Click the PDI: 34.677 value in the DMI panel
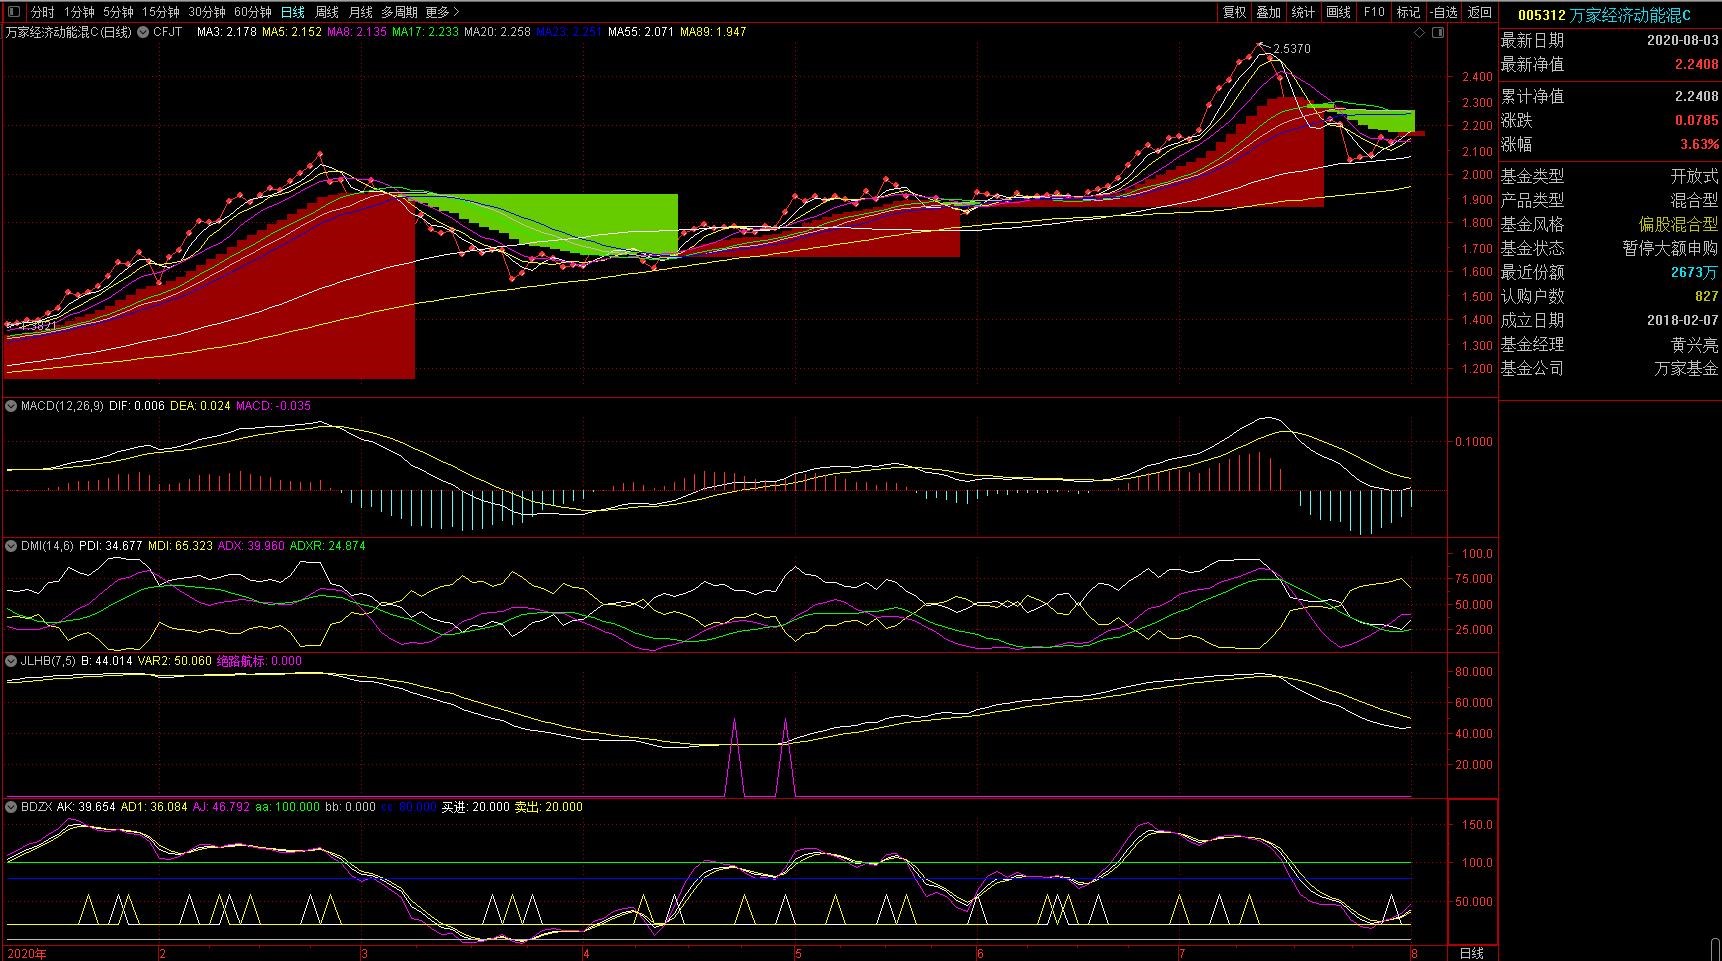This screenshot has width=1722, height=961. tap(111, 546)
